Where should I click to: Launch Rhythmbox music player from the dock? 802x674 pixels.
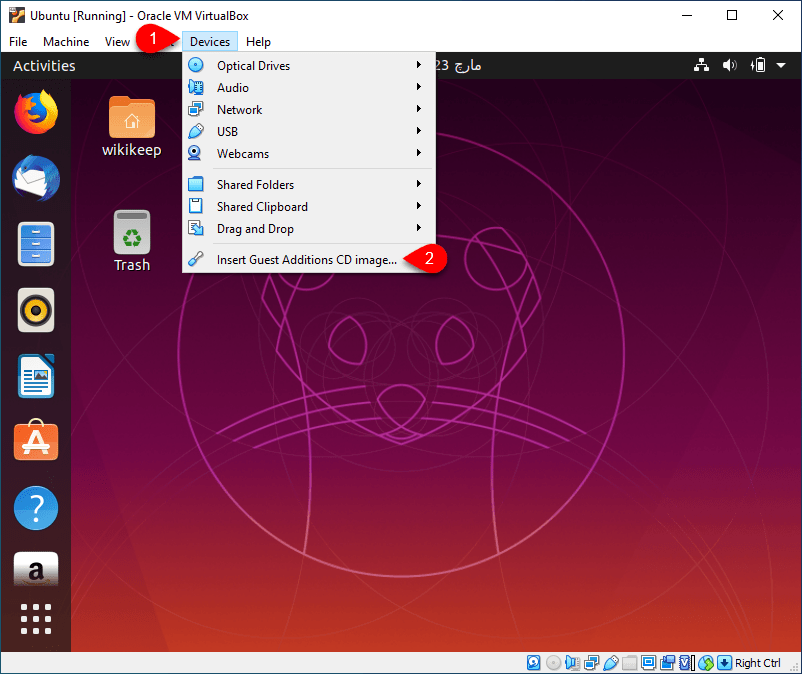pyautogui.click(x=36, y=310)
